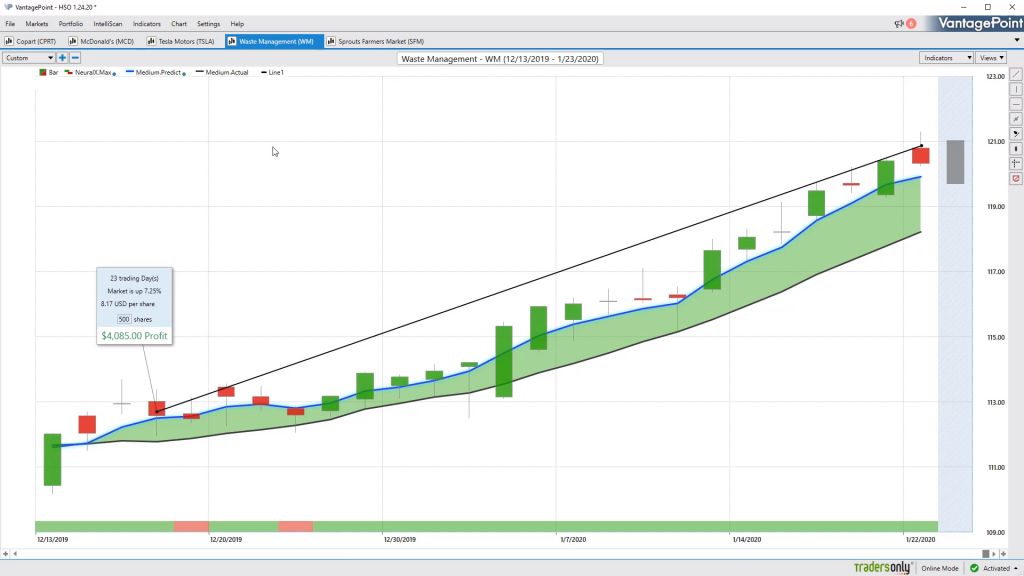Image resolution: width=1024 pixels, height=576 pixels.
Task: Click the red erase drawings icon
Action: point(1016,178)
